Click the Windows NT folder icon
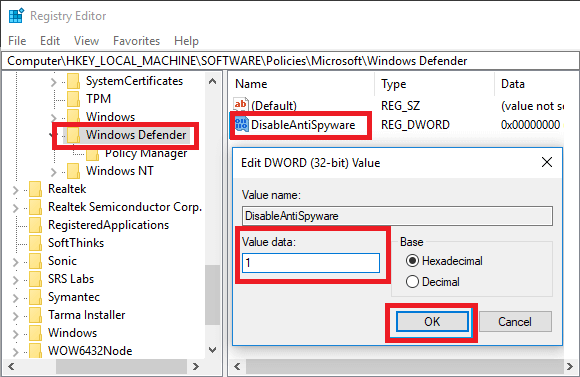Screen dimensions: 580x377 coord(73,171)
